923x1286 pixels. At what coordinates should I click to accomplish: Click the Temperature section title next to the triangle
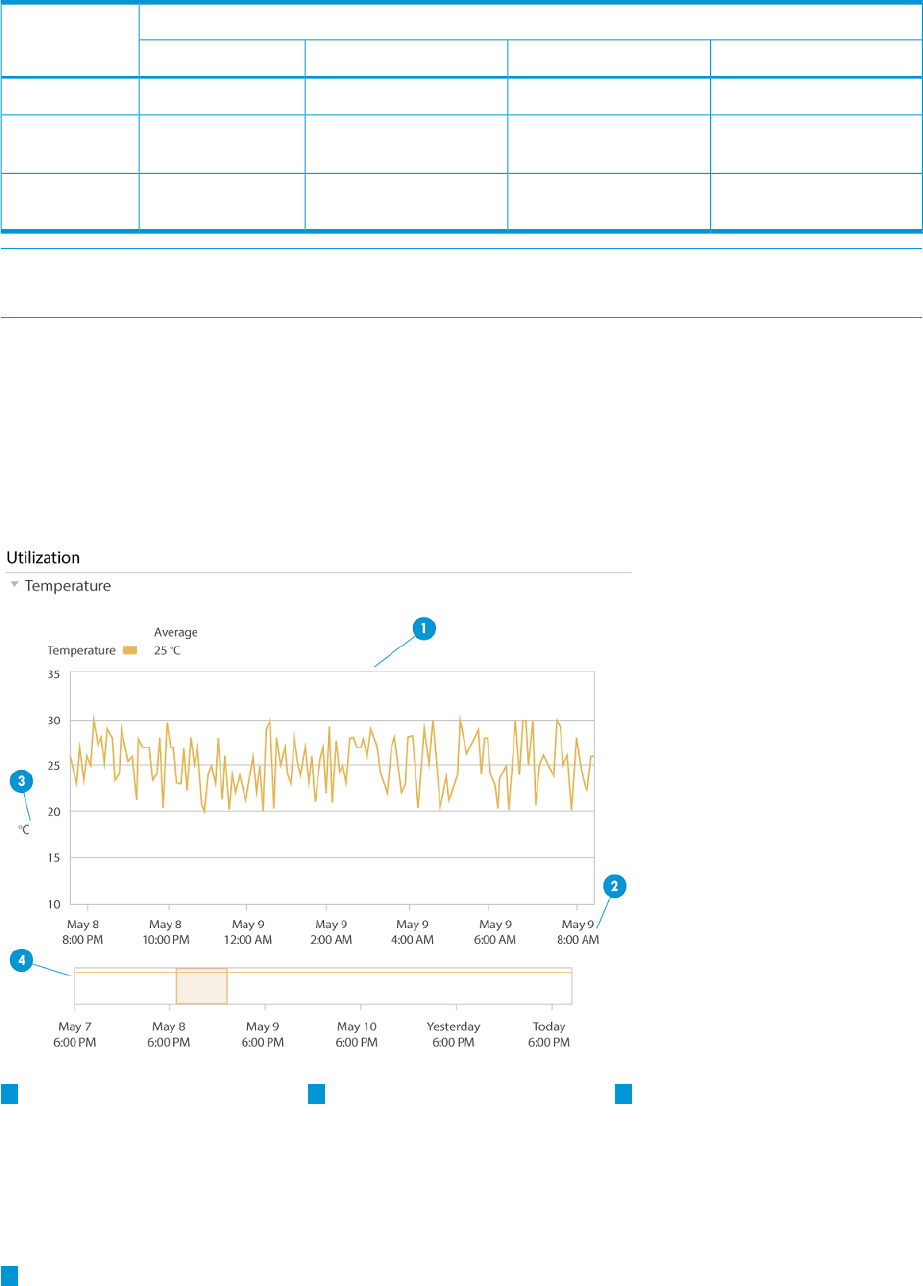pyautogui.click(x=68, y=586)
